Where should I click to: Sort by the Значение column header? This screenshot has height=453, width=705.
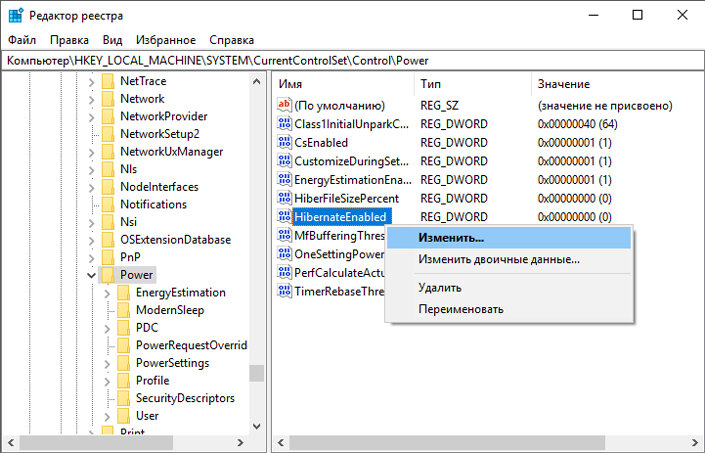tap(617, 84)
